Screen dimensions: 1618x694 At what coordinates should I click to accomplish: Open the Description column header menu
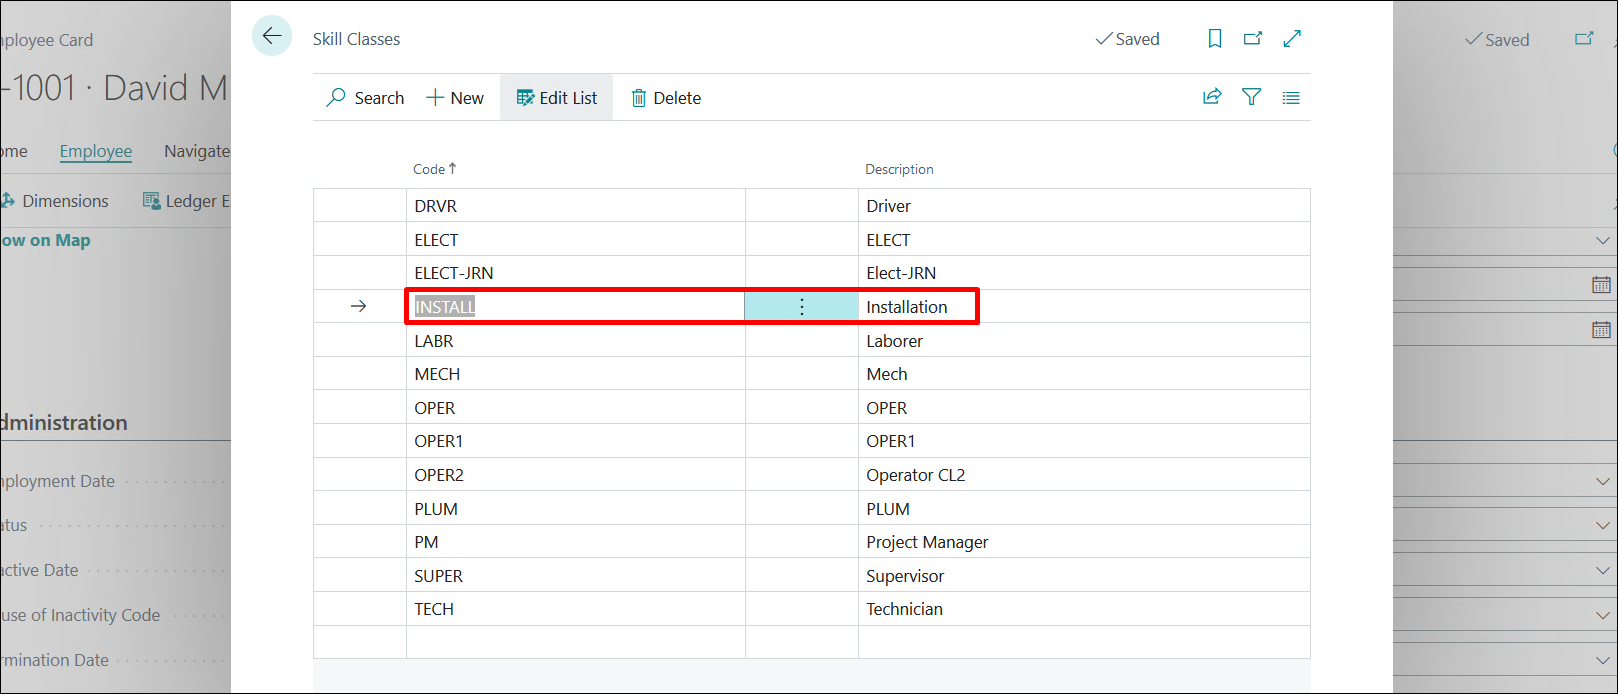click(899, 169)
